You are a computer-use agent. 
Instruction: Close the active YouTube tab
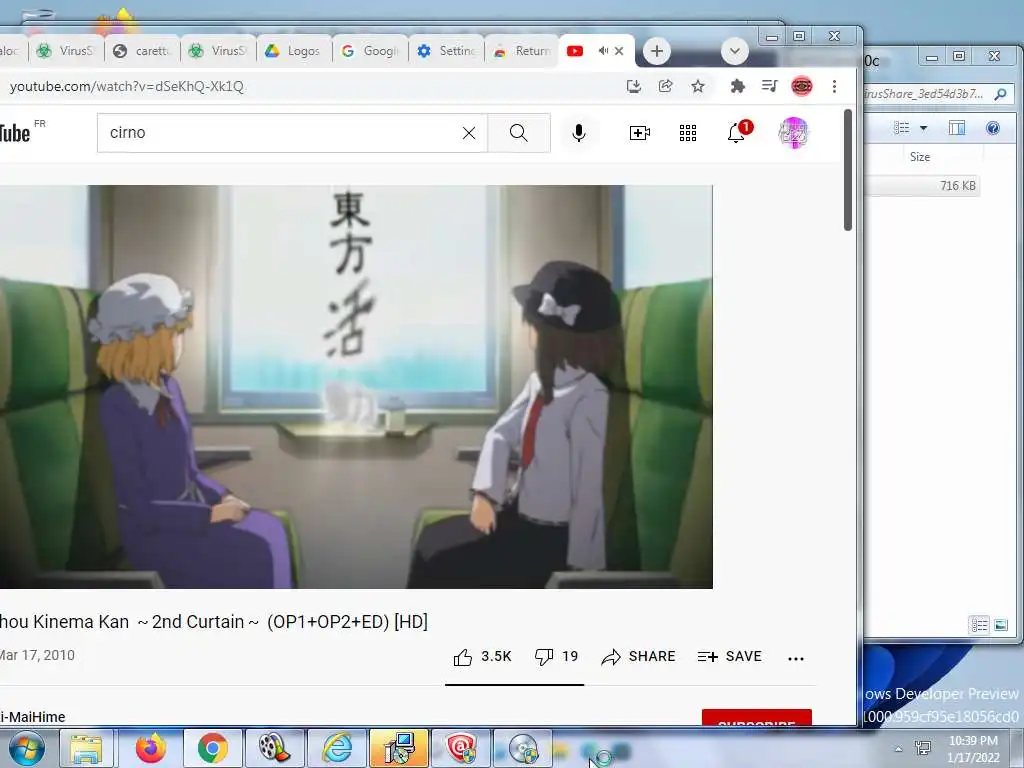619,51
